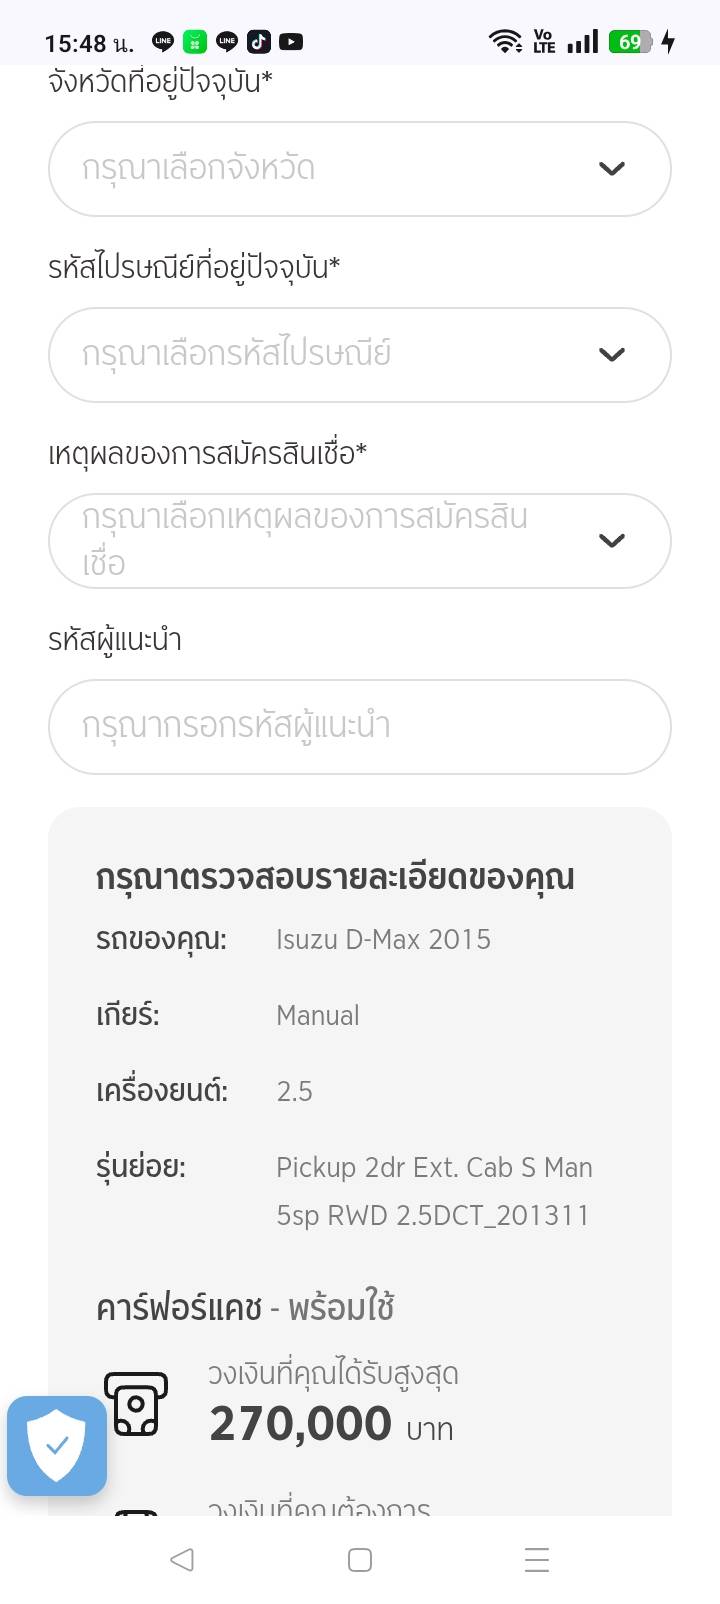Tap the Isuzu D-Max 2015 car detail
720x1604 pixels.
[383, 939]
